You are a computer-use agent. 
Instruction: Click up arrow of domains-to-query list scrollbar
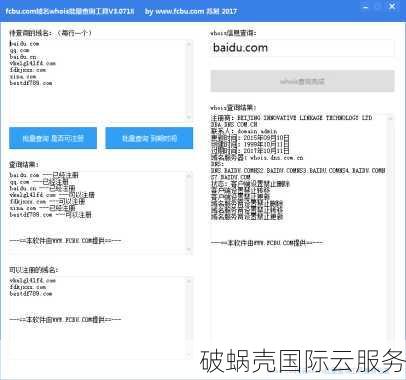click(x=189, y=44)
